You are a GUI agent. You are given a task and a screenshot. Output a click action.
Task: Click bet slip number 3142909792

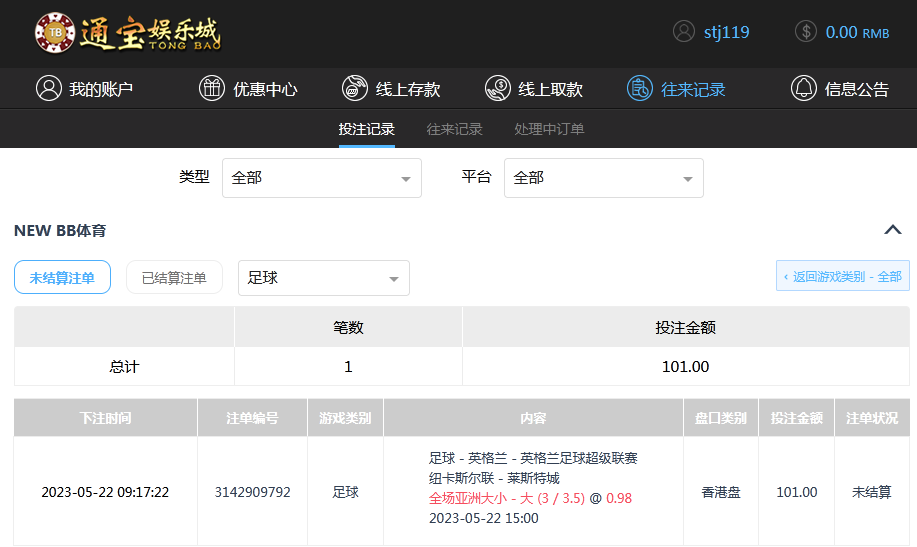point(252,492)
